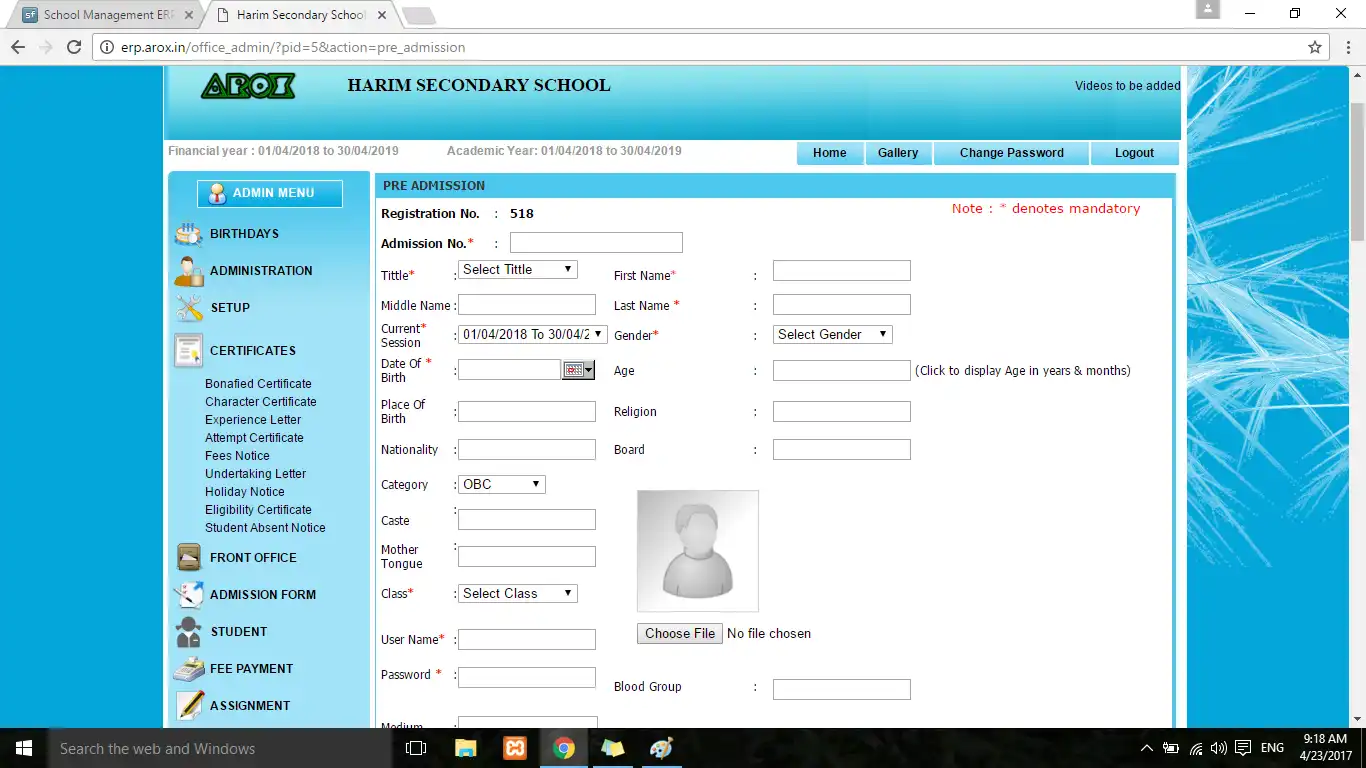Open the Category dropdown showing OBC
1366x768 pixels.
click(501, 483)
